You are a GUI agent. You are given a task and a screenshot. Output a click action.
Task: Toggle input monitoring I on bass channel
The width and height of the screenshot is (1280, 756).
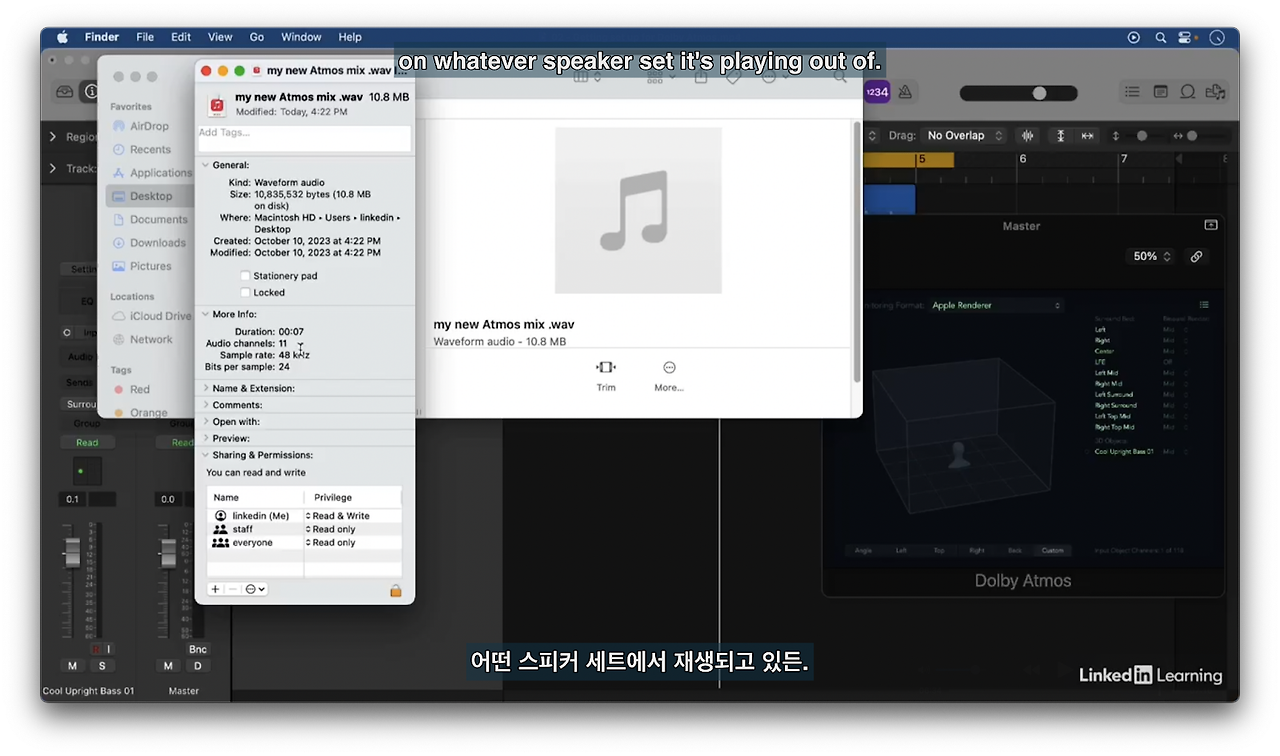pyautogui.click(x=109, y=649)
